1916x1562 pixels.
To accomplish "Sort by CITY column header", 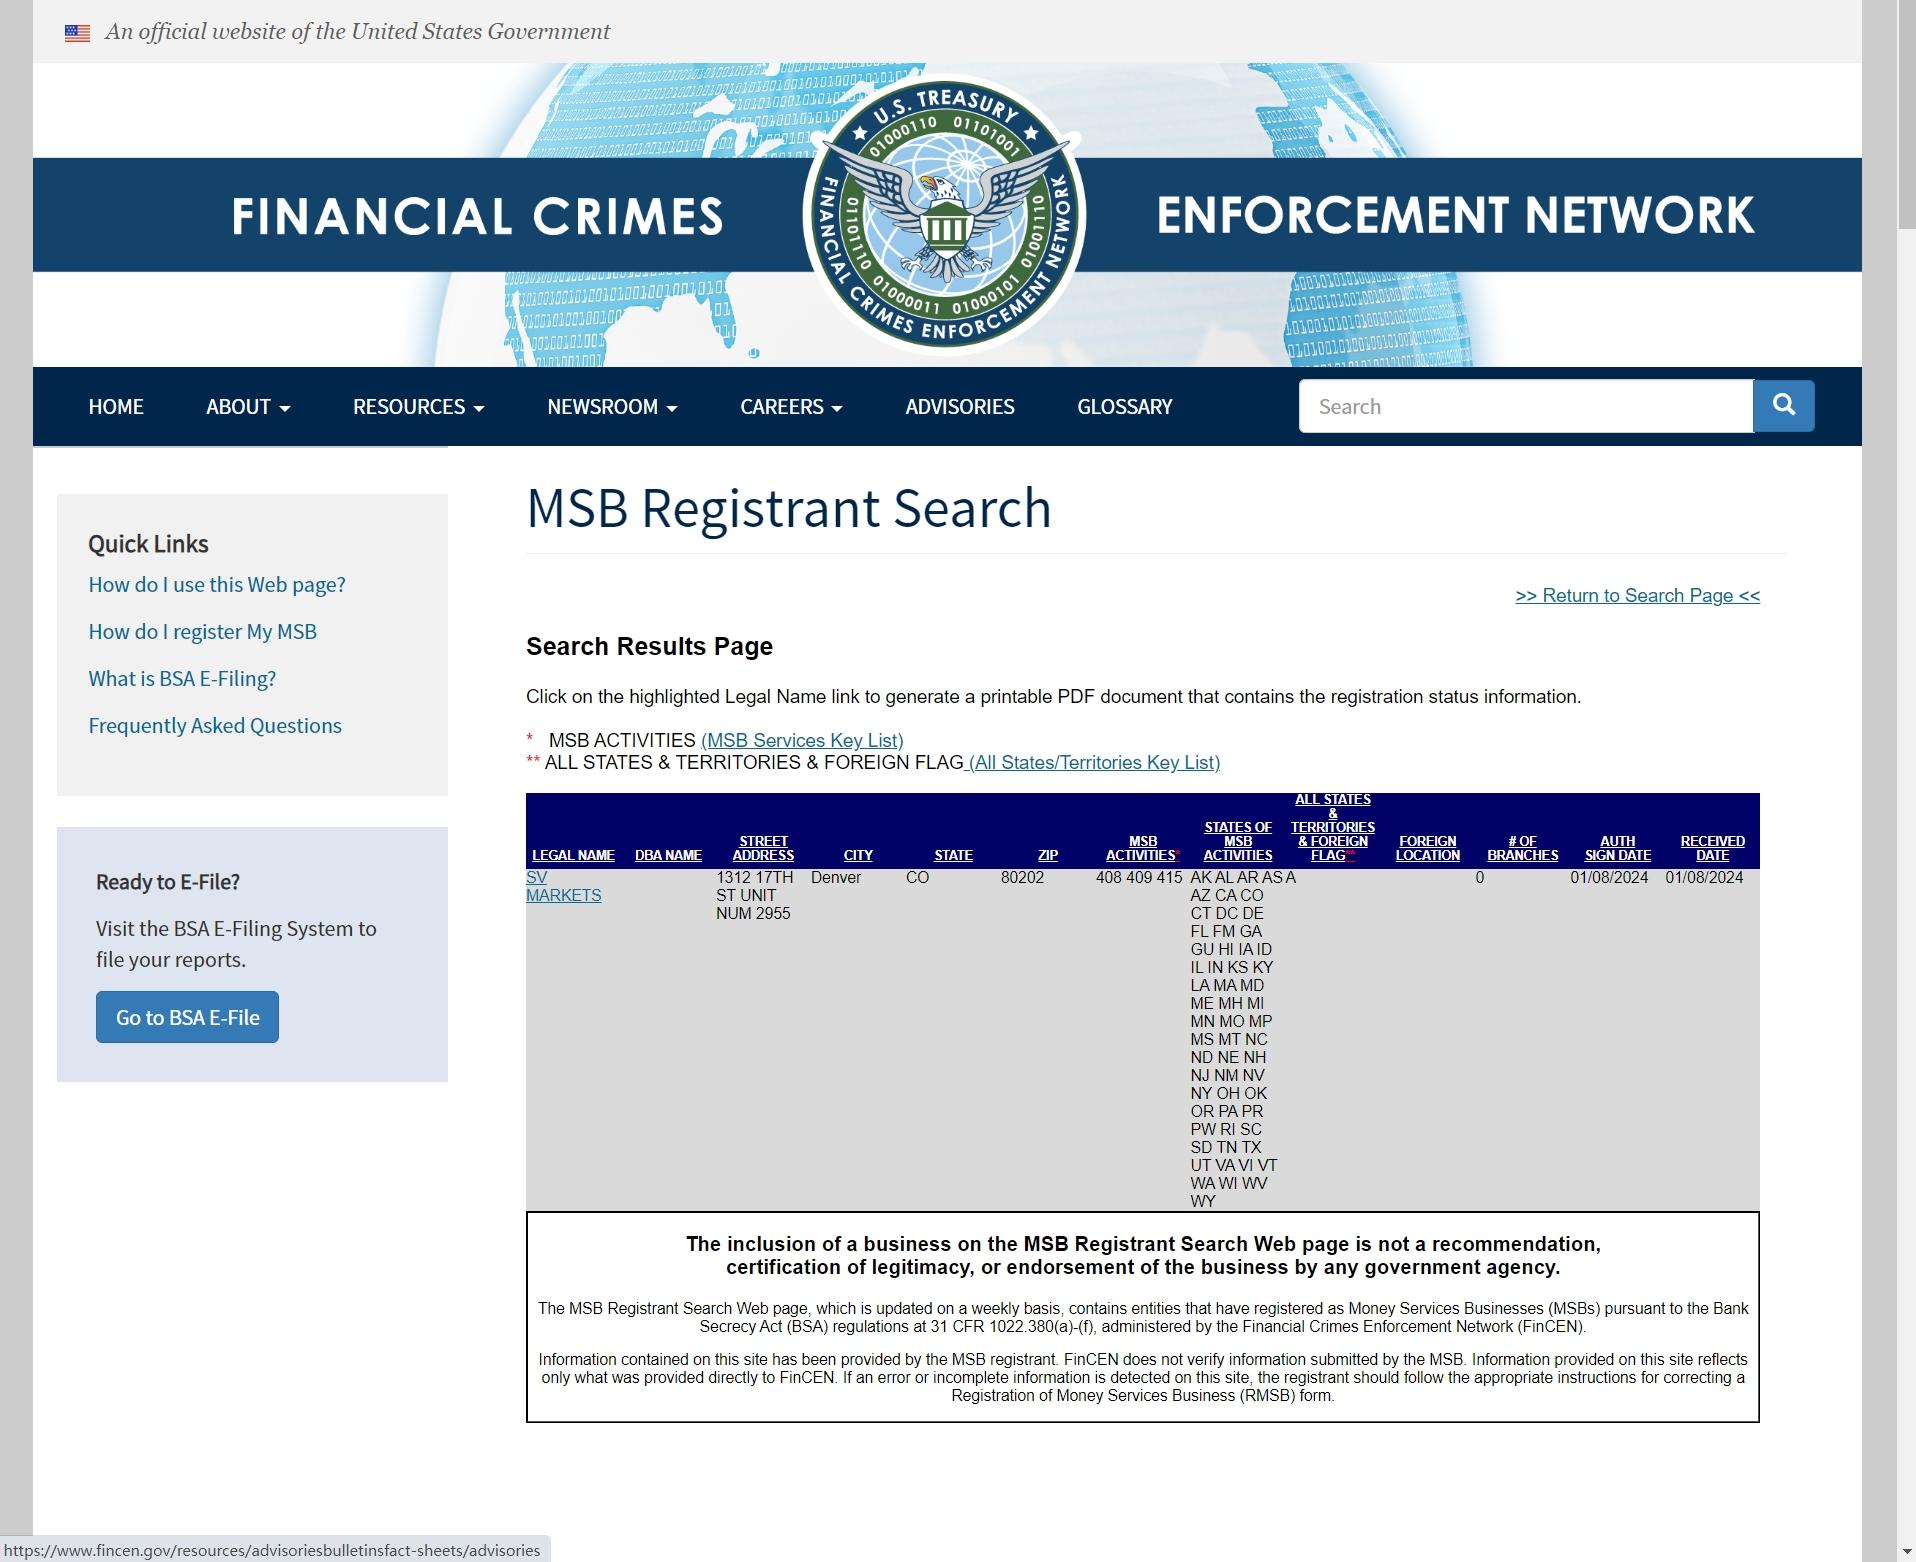I will [x=858, y=855].
